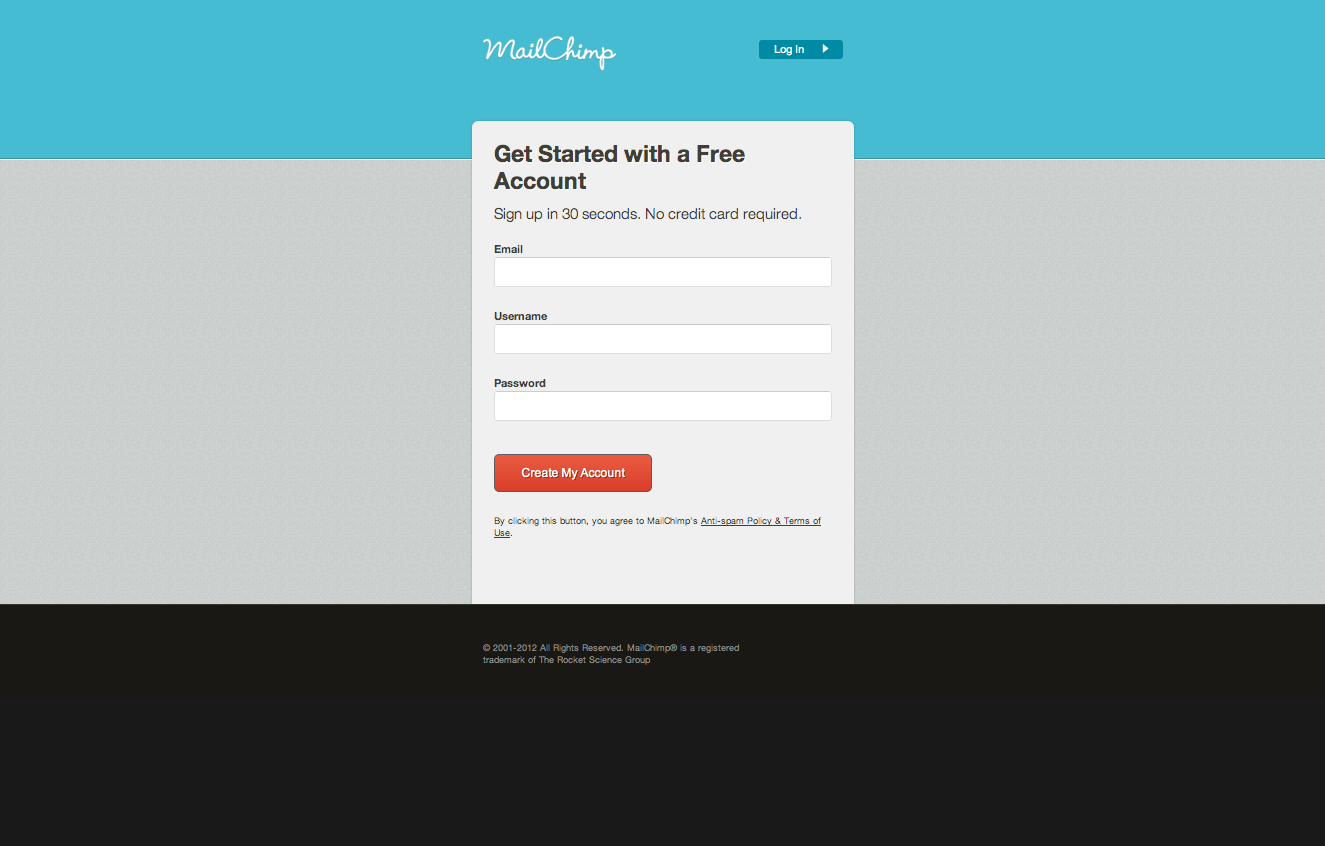Submit with Create My Account button
The height and width of the screenshot is (846, 1325).
573,473
